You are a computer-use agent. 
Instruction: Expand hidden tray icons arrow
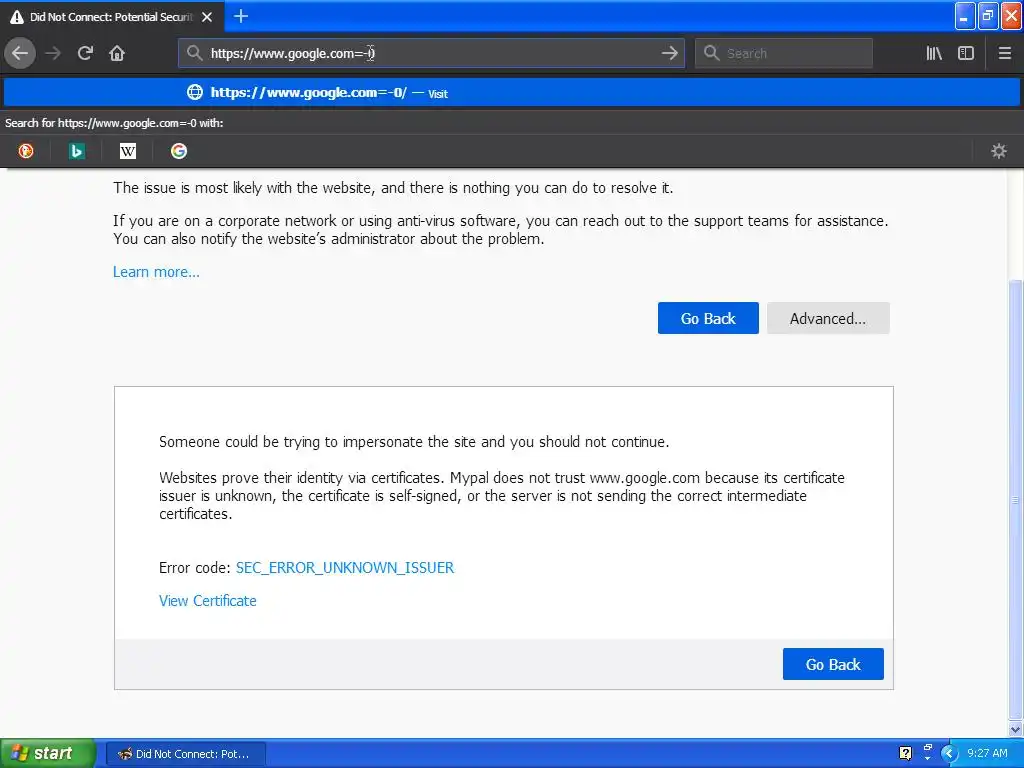(948, 754)
